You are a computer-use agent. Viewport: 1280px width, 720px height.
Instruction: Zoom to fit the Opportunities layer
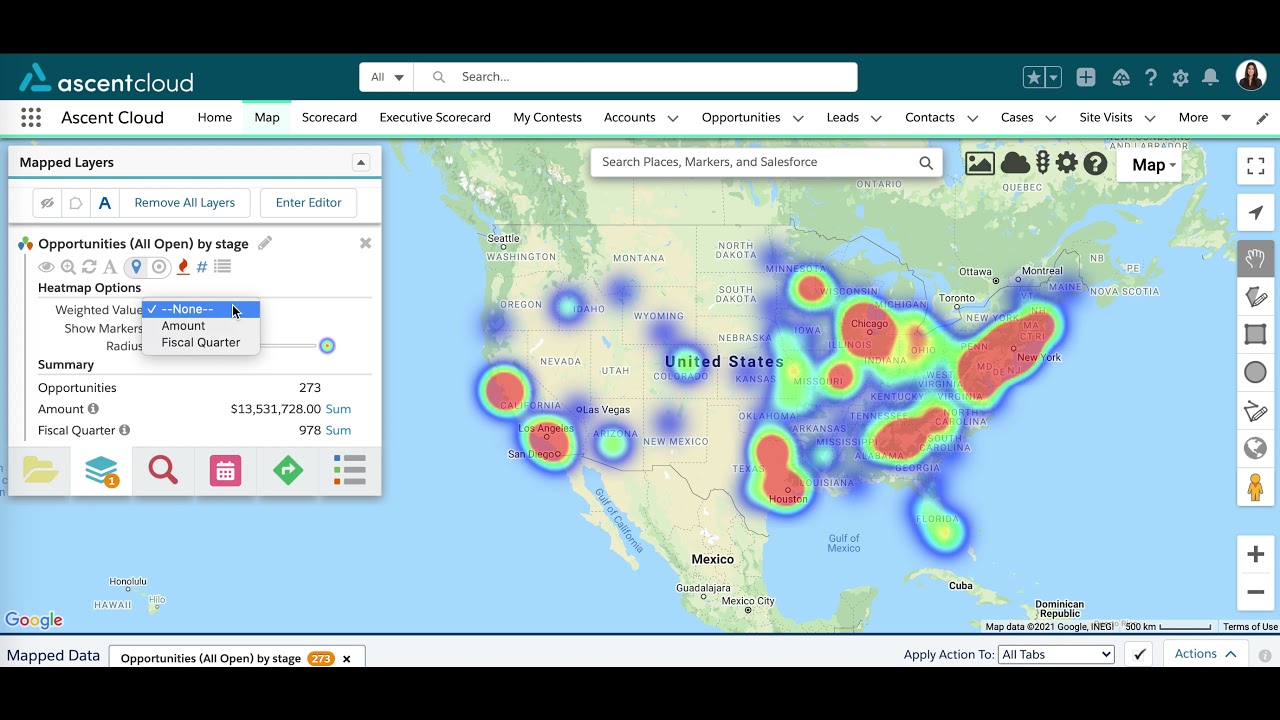[68, 267]
